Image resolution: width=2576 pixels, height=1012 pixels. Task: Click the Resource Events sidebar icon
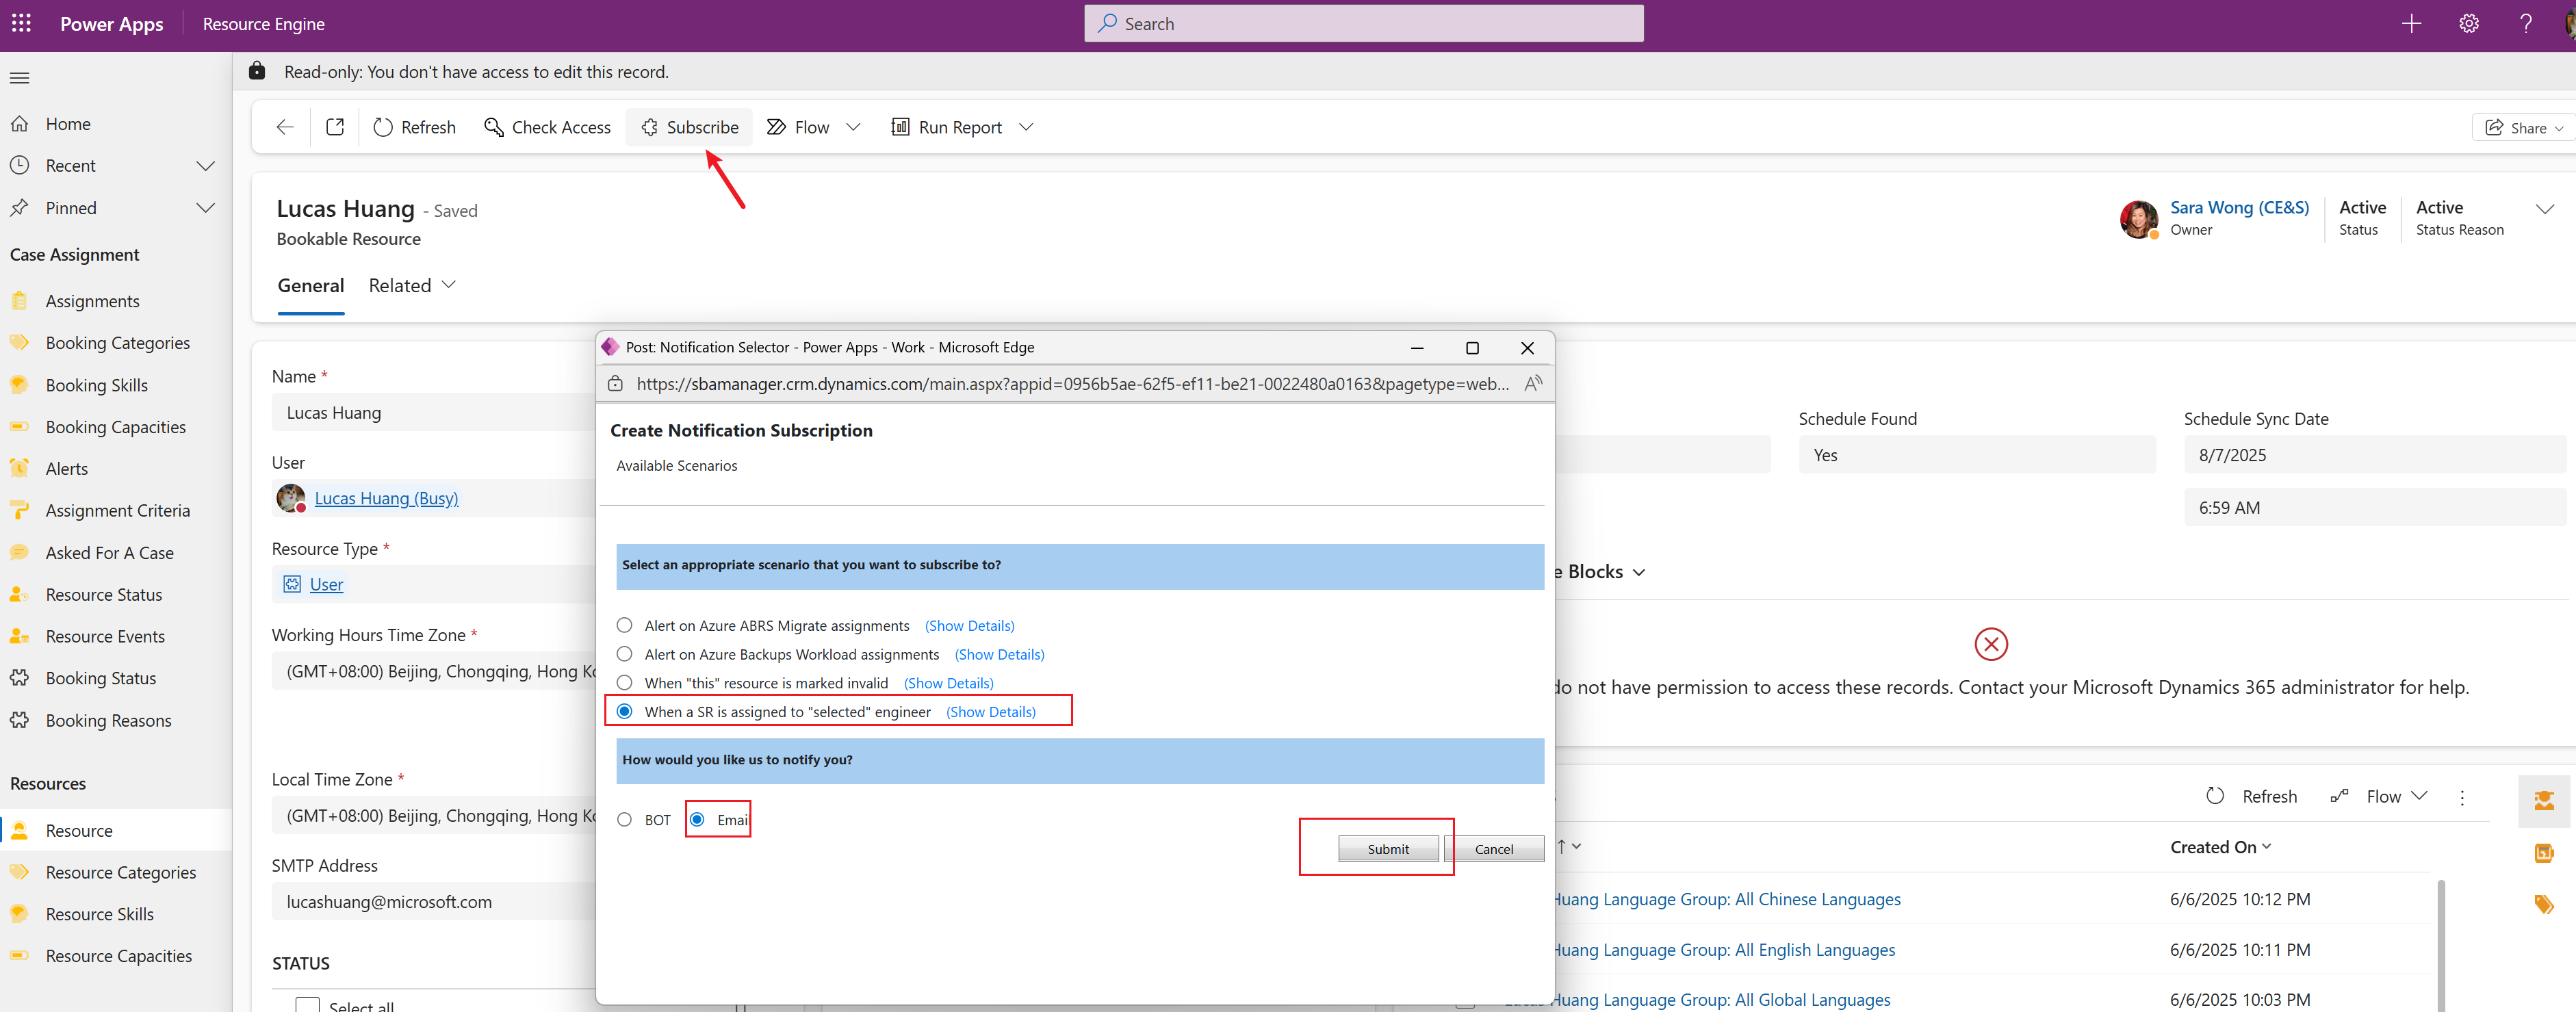(19, 637)
